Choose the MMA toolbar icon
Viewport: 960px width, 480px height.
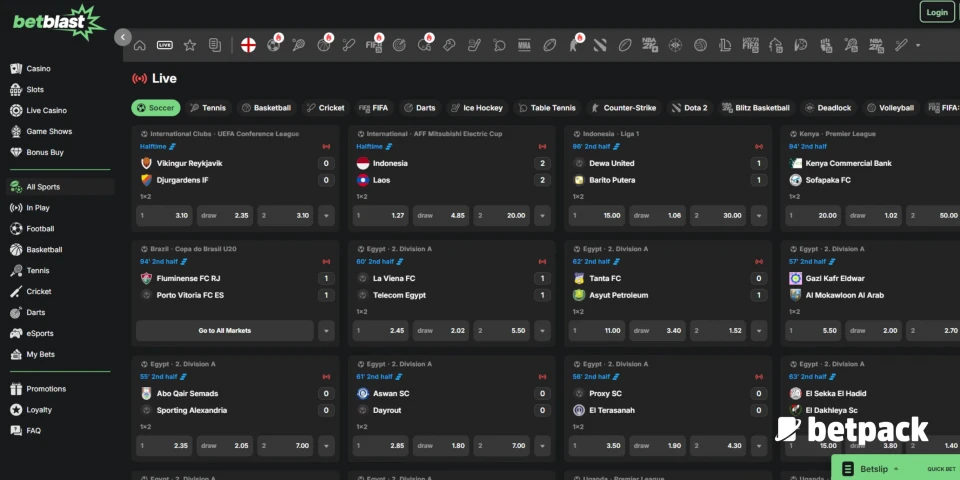524,45
